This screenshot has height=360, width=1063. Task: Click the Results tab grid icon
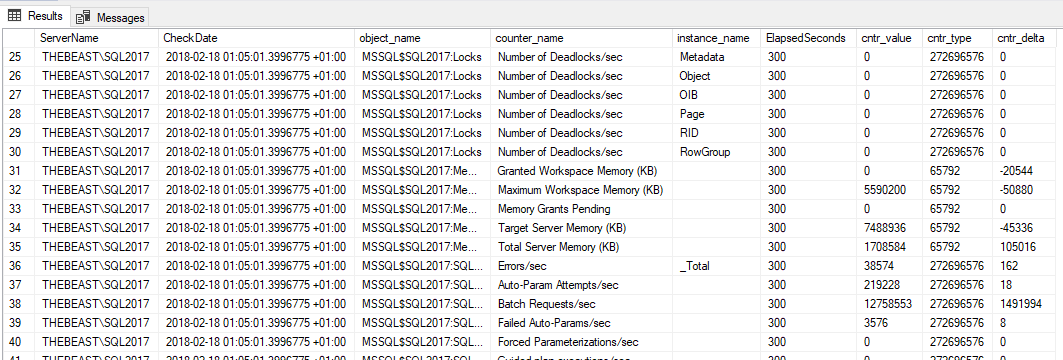(x=14, y=16)
